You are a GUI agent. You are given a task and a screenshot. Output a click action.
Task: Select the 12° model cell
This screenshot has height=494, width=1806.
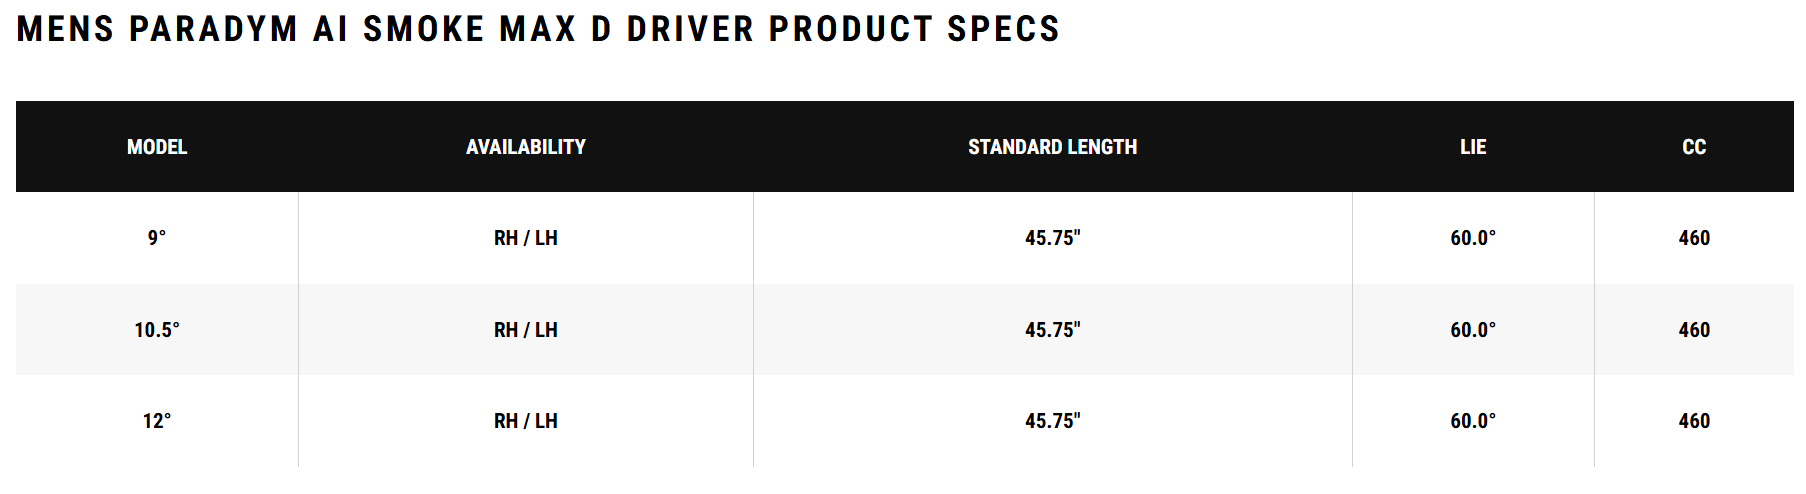[157, 421]
